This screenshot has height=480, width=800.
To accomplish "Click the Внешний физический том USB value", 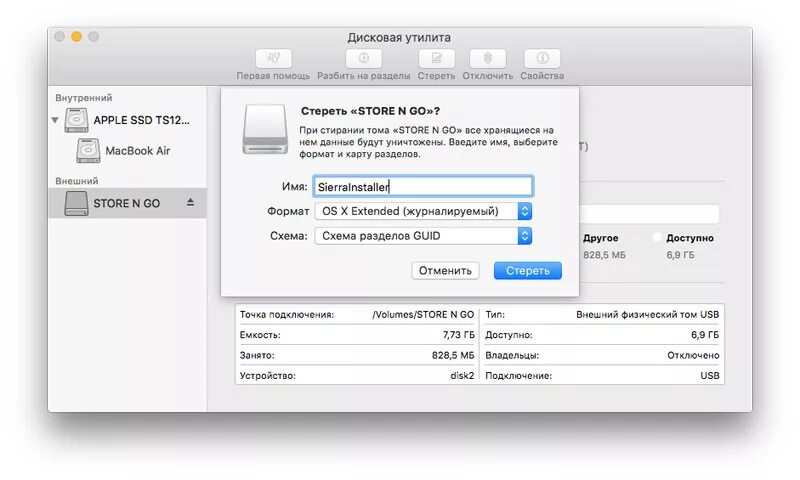I will pyautogui.click(x=647, y=315).
